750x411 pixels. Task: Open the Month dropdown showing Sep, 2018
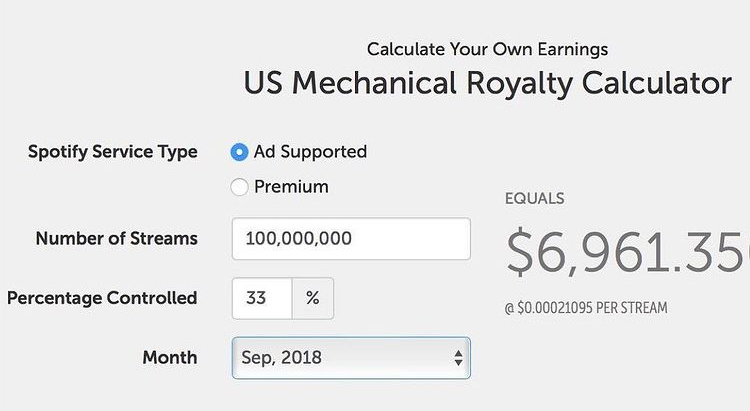click(x=340, y=357)
